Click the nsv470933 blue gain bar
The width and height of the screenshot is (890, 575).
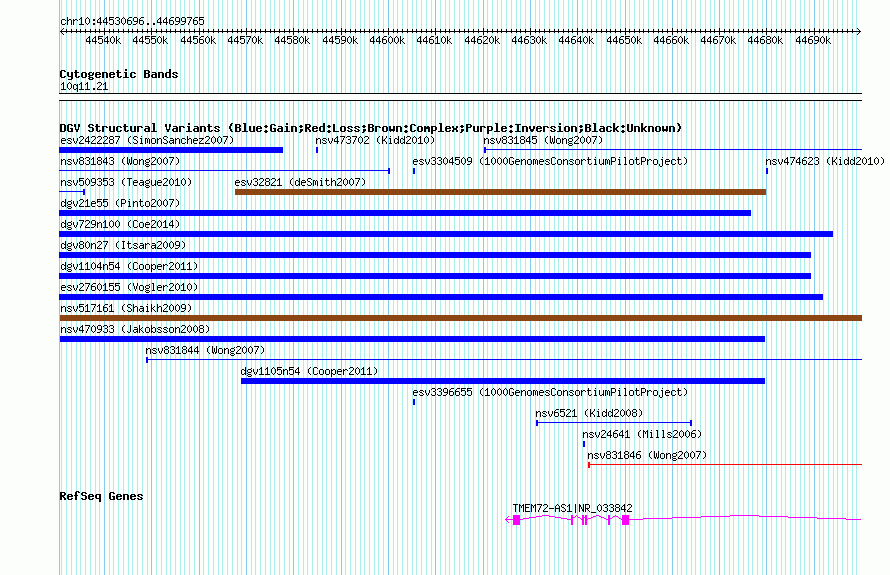point(412,339)
